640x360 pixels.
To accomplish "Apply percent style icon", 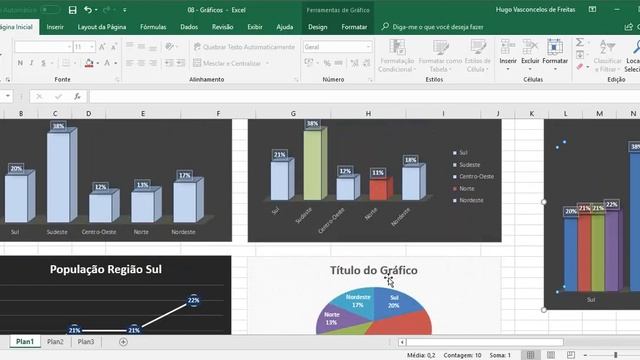I will [x=327, y=63].
